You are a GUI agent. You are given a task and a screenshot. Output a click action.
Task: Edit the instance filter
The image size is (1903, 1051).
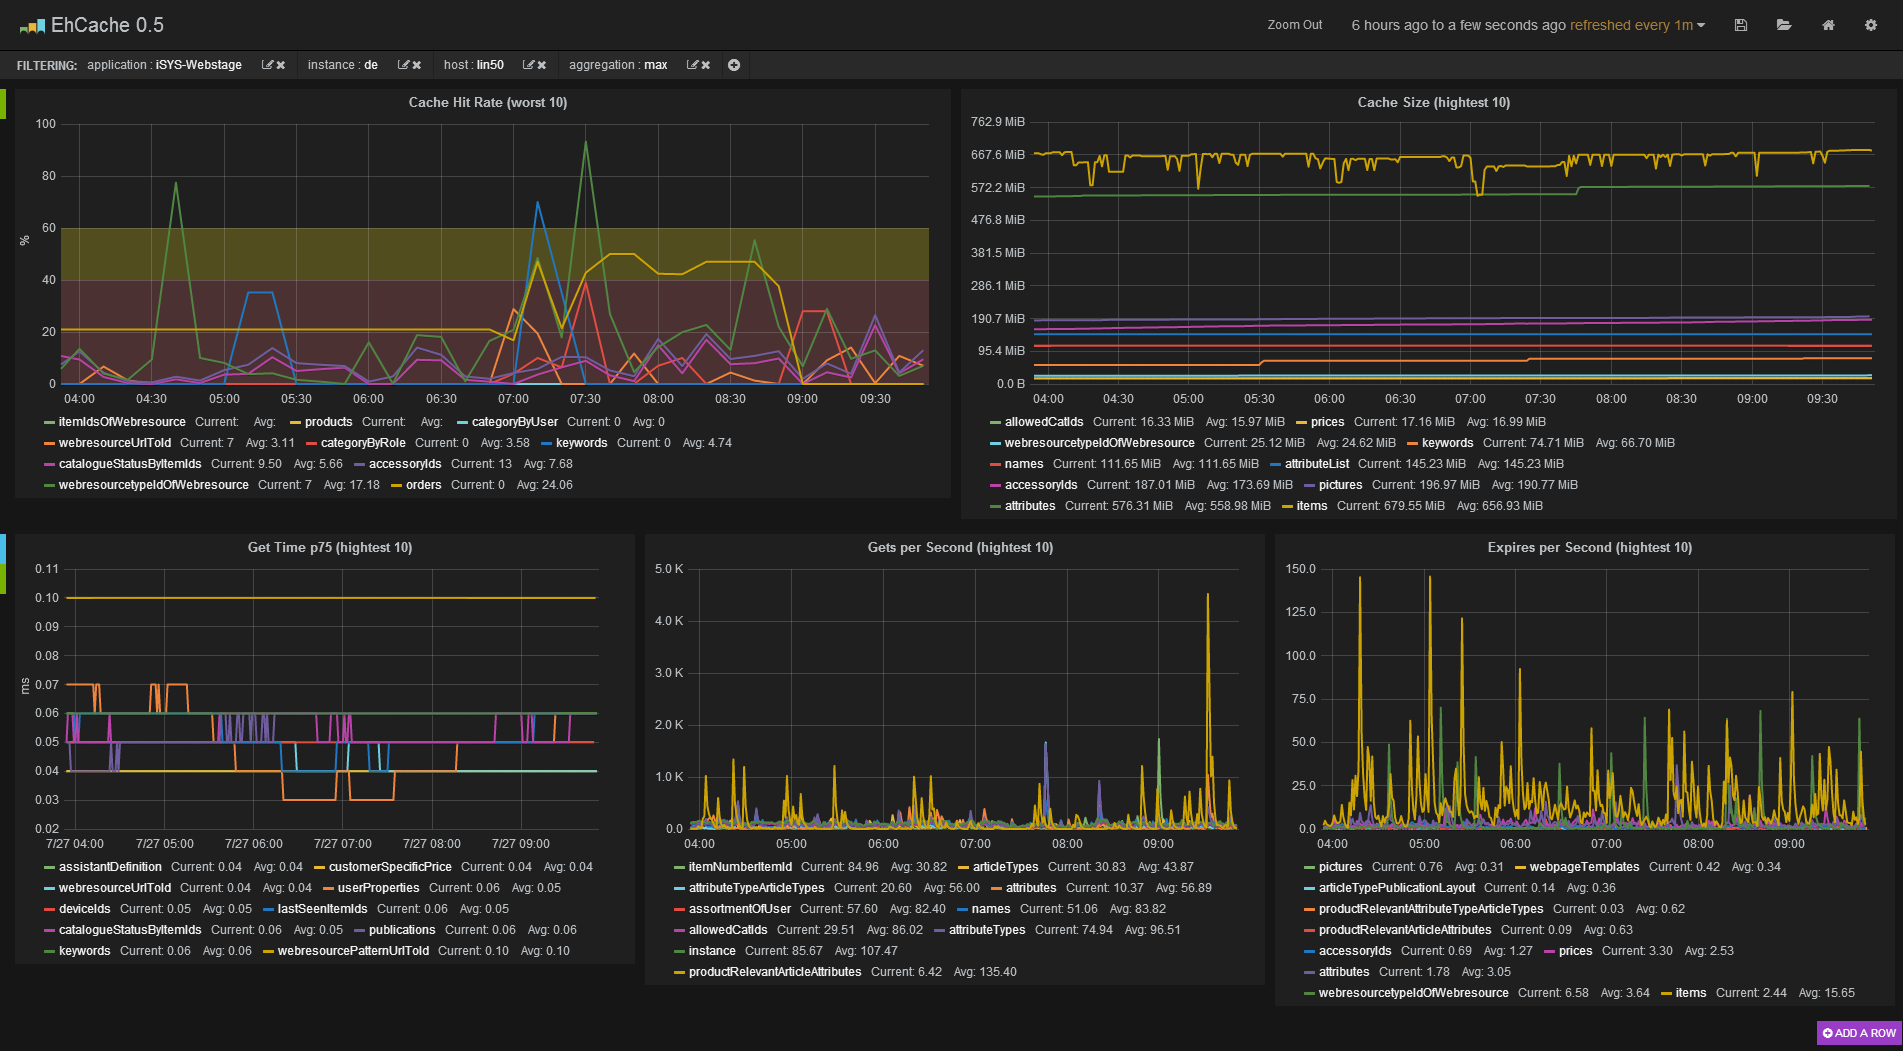403,65
